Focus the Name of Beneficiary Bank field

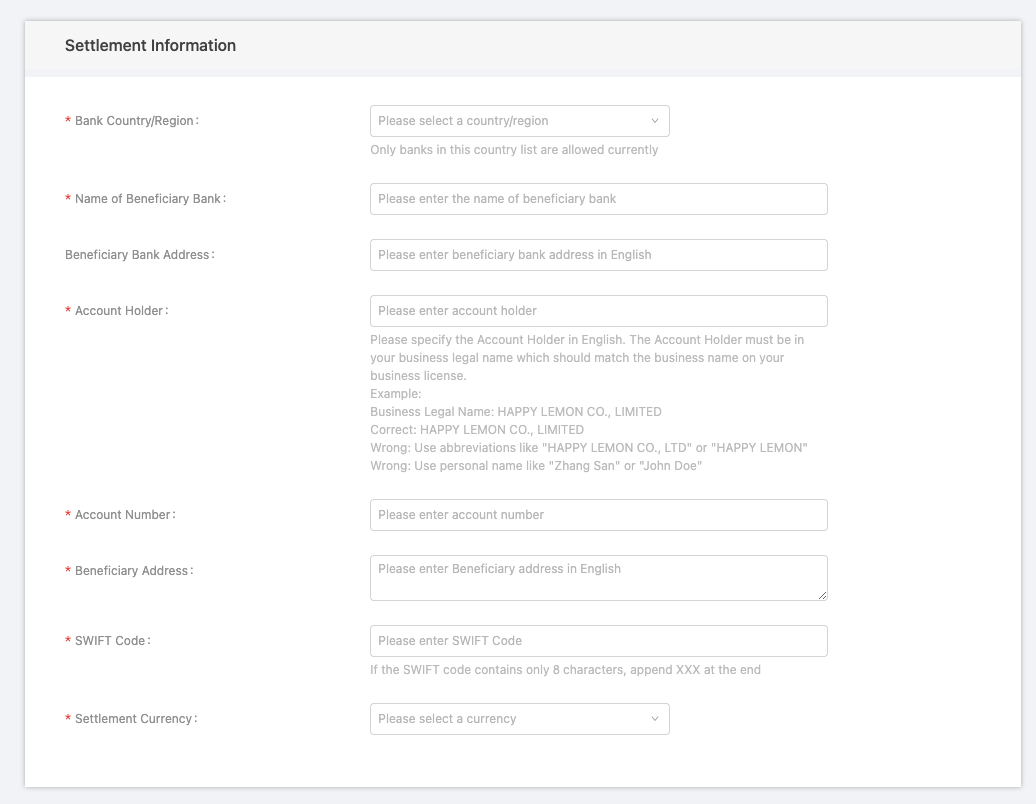pyautogui.click(x=598, y=199)
